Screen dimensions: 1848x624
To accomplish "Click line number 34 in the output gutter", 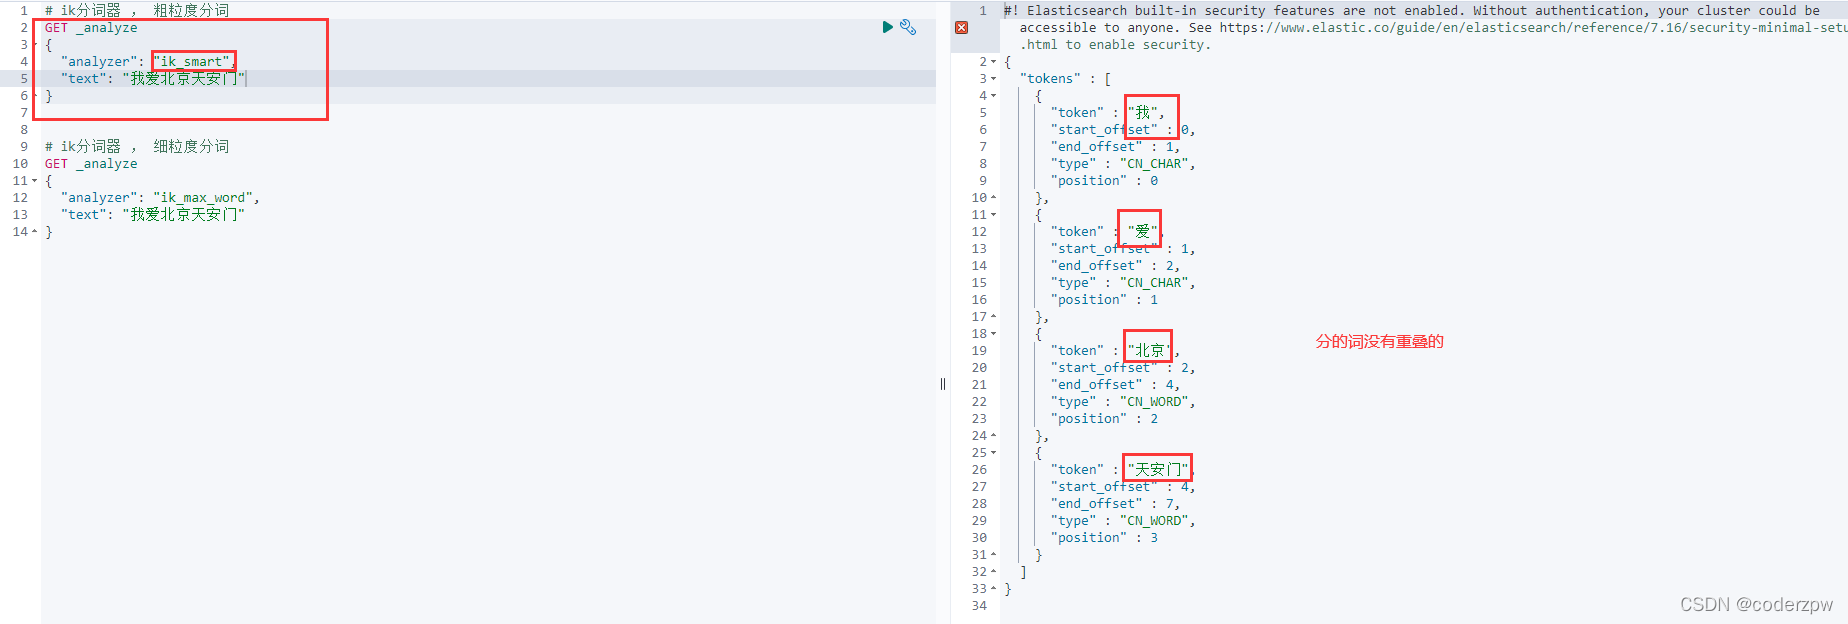I will point(979,606).
